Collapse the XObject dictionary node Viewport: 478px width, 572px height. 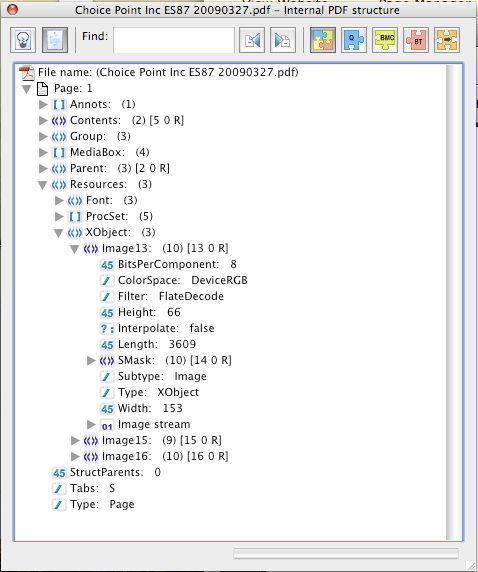coord(59,233)
